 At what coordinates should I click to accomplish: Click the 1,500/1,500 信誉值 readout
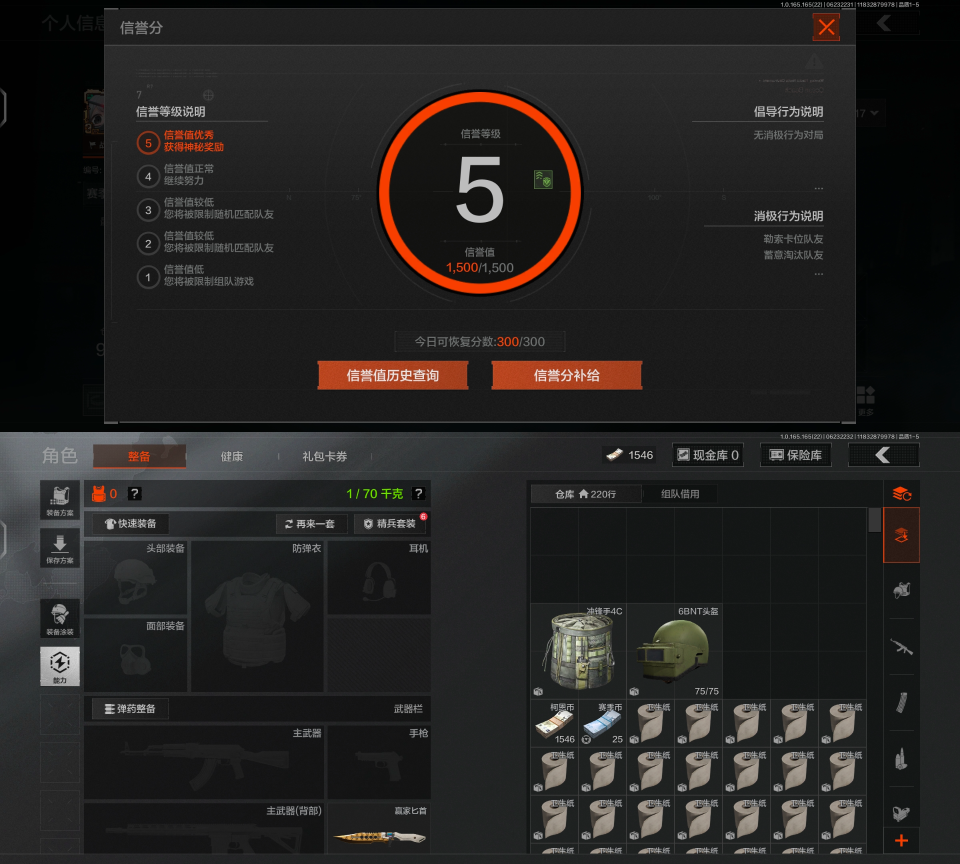479,268
